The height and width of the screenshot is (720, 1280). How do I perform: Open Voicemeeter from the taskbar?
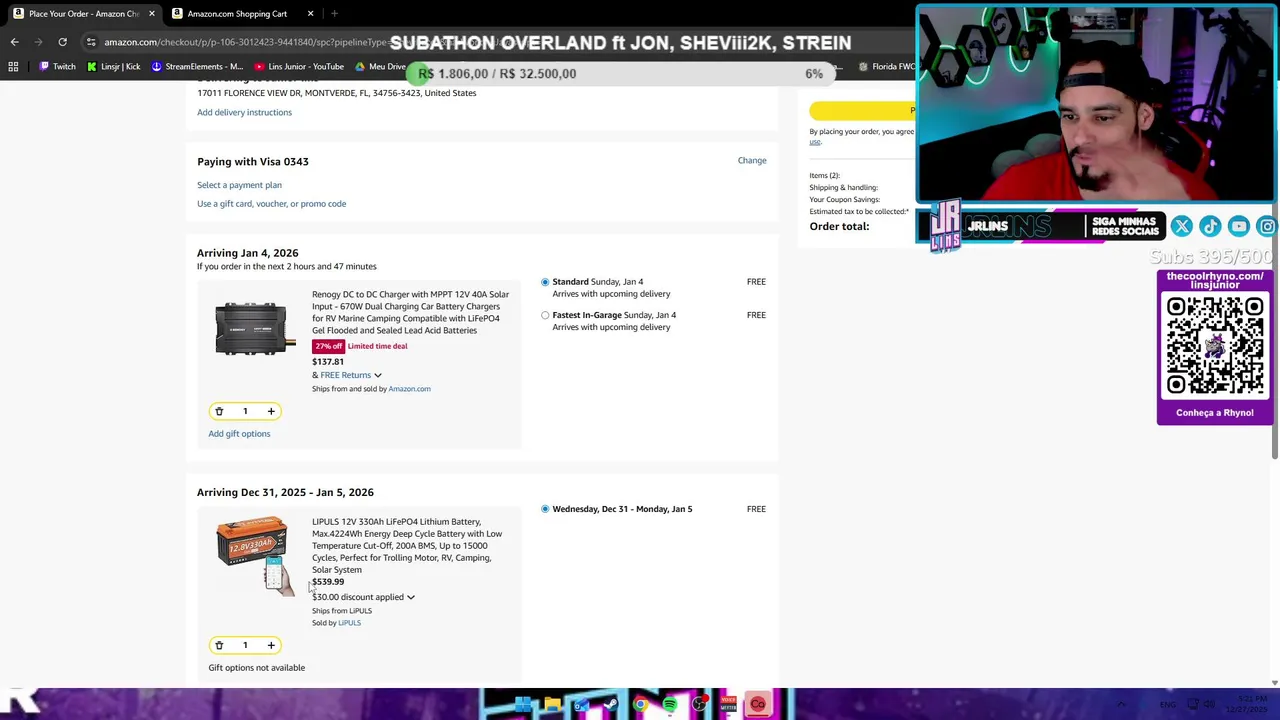click(728, 705)
